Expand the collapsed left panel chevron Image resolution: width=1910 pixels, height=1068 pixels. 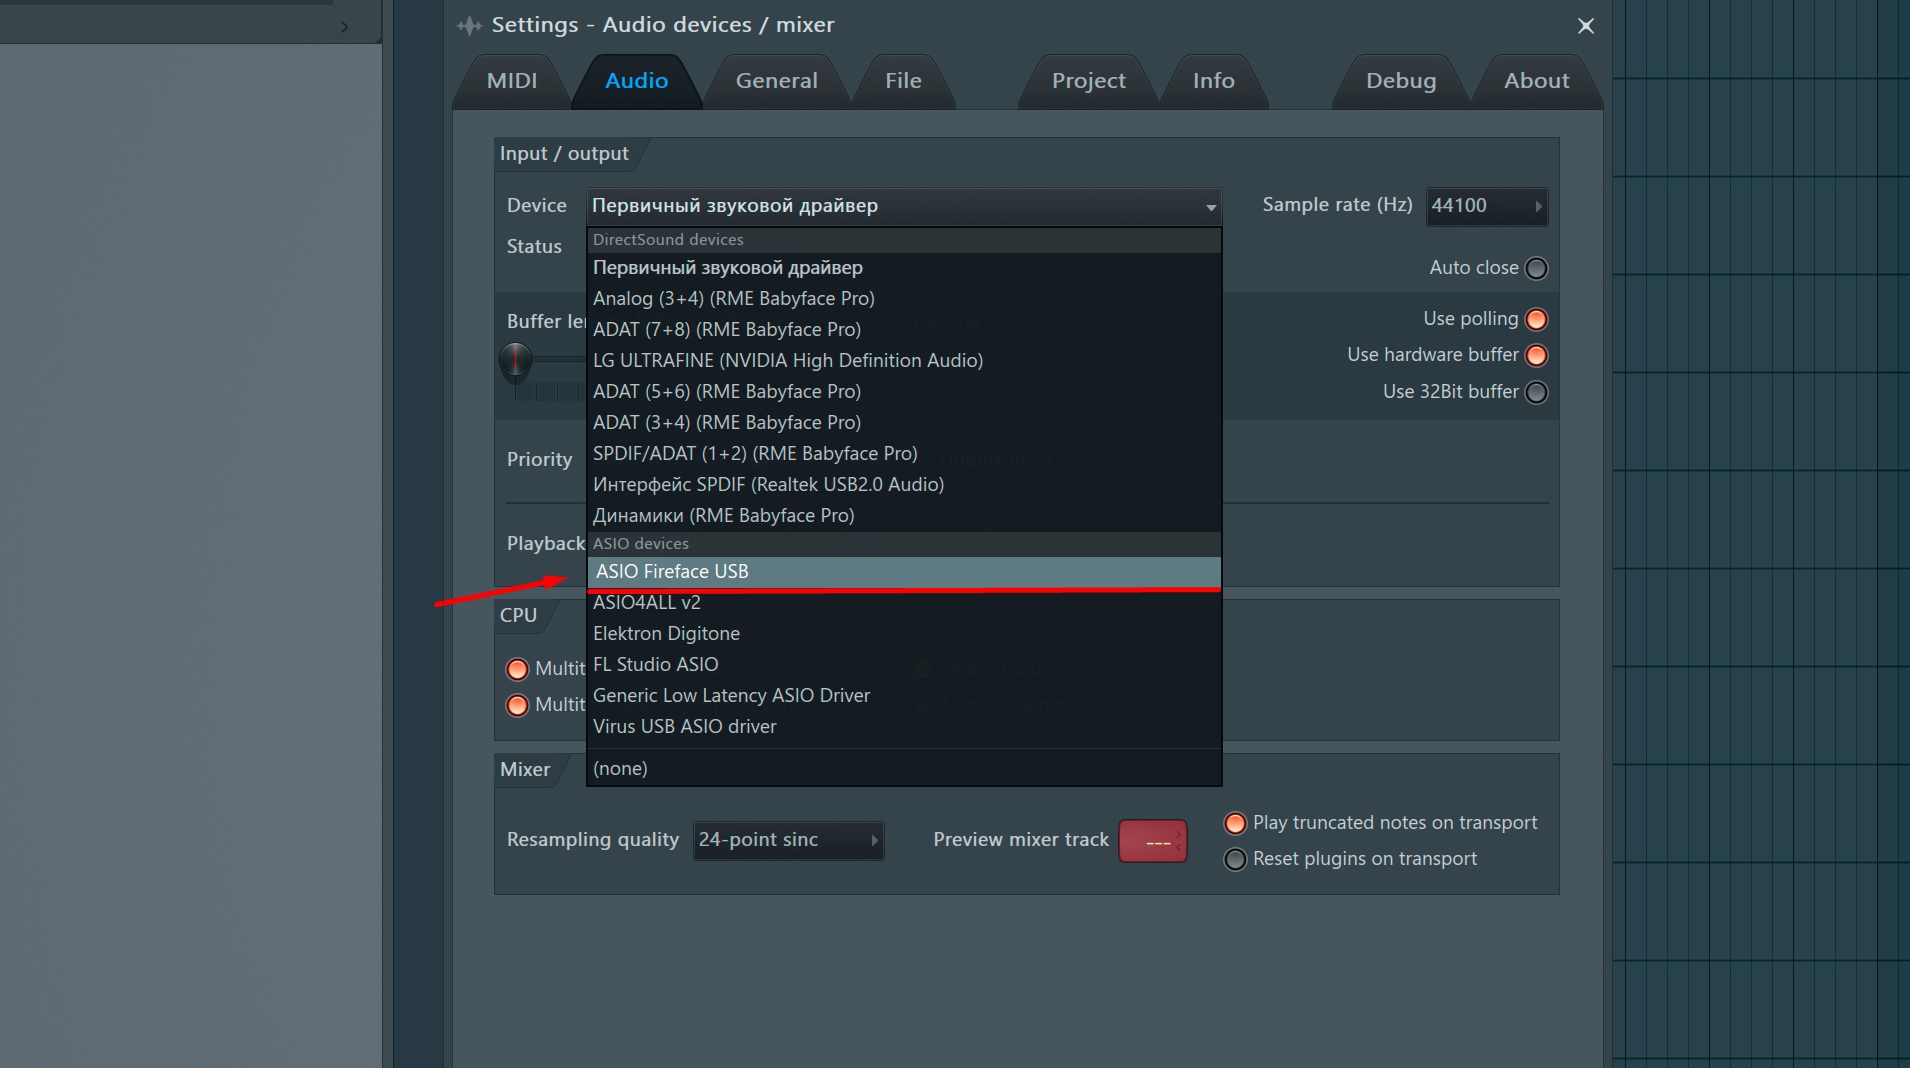345,27
